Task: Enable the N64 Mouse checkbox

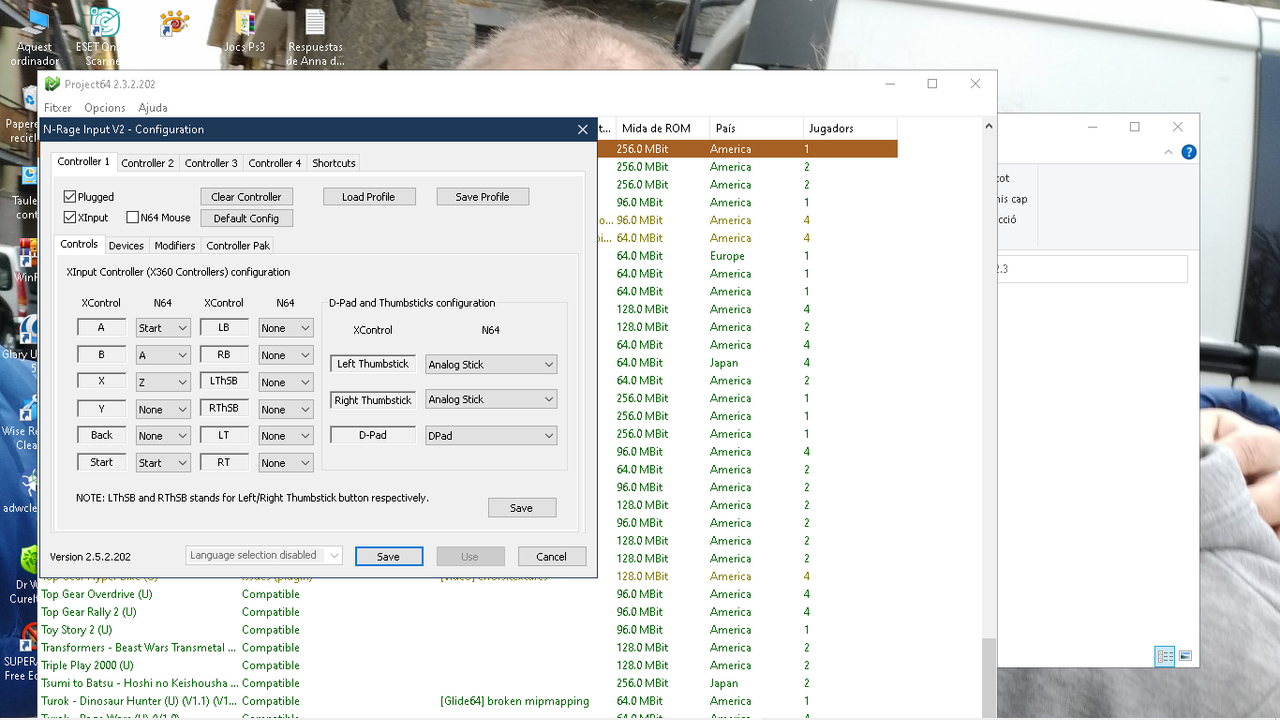Action: pyautogui.click(x=132, y=217)
